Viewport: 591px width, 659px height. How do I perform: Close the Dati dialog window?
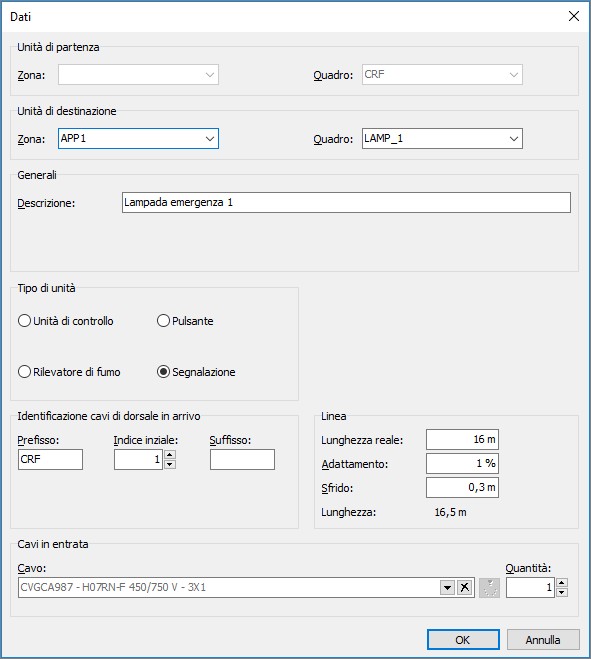click(574, 16)
